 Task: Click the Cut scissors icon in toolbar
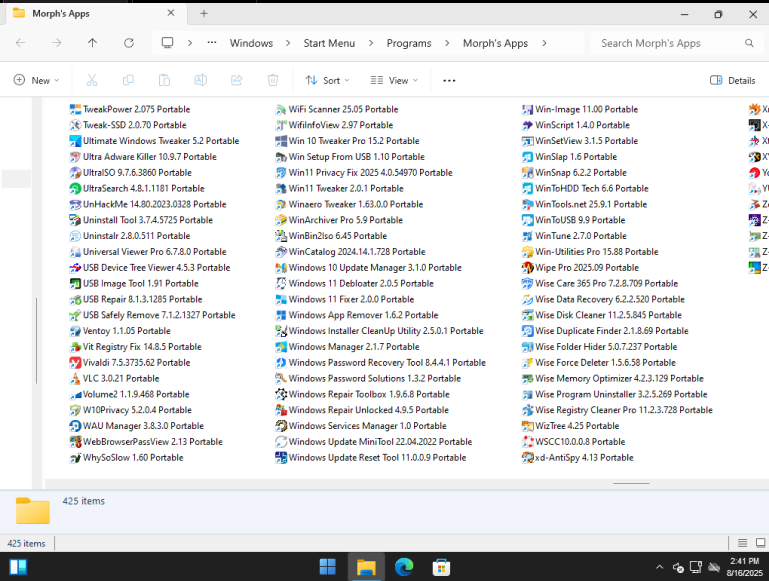92,80
